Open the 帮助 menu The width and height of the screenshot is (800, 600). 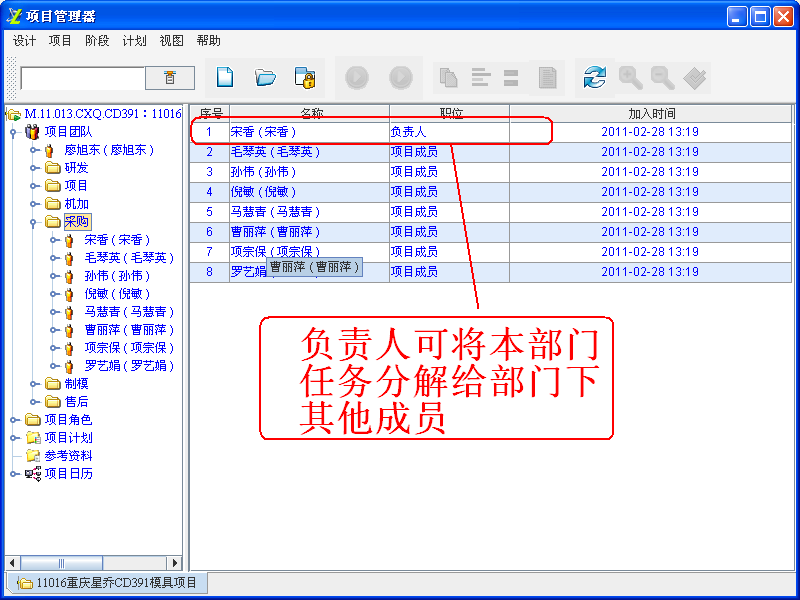pos(208,41)
